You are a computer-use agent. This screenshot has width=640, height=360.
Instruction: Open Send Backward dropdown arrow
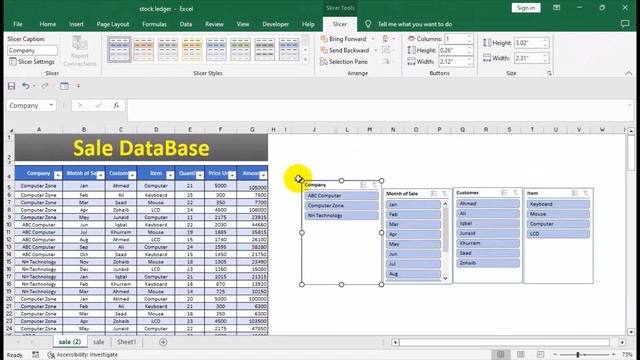376,50
